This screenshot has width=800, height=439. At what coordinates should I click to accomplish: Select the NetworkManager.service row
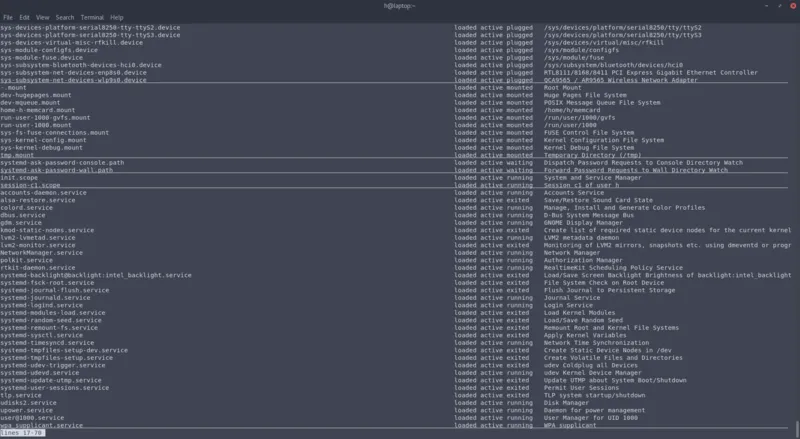pyautogui.click(x=395, y=253)
